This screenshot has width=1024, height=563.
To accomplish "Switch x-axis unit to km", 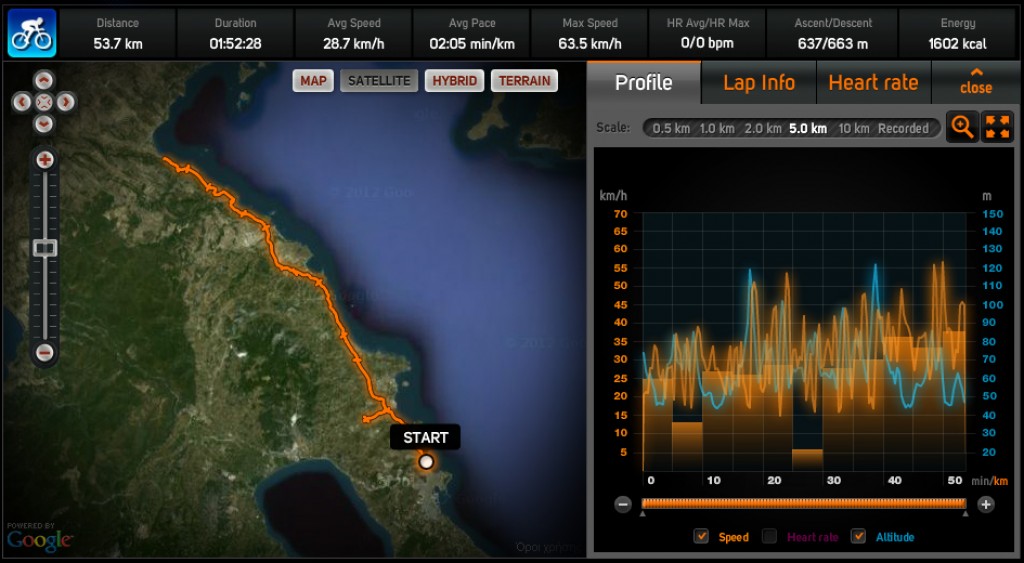I will (1001, 481).
